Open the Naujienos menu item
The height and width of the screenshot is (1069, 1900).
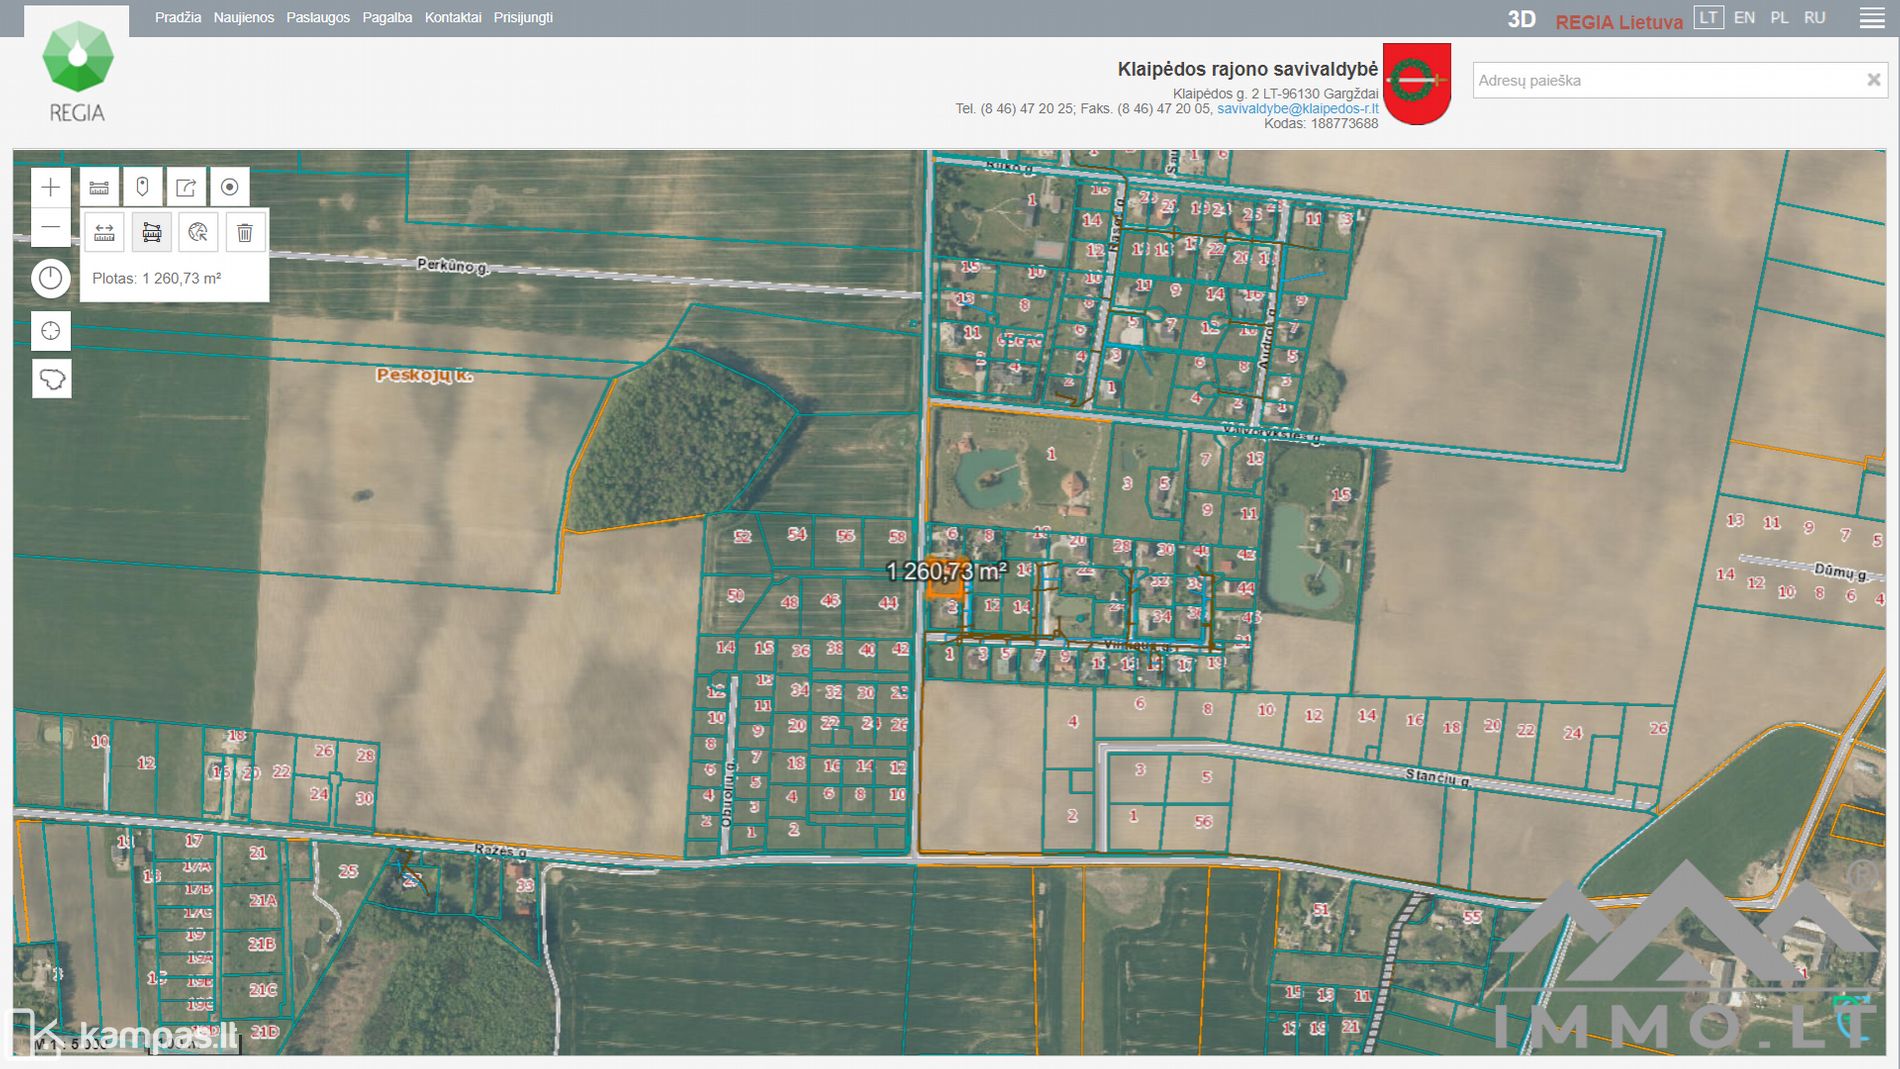(x=243, y=18)
